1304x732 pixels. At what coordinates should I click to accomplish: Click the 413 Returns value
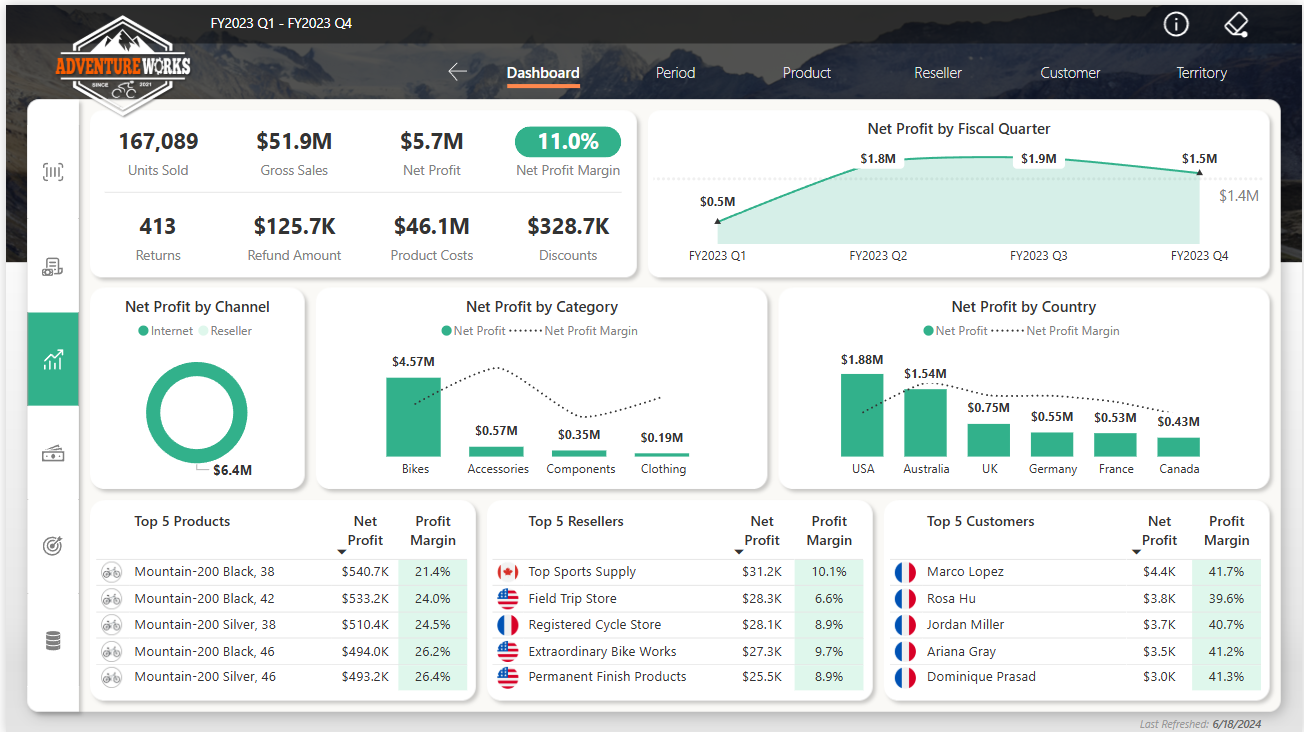[x=158, y=227]
